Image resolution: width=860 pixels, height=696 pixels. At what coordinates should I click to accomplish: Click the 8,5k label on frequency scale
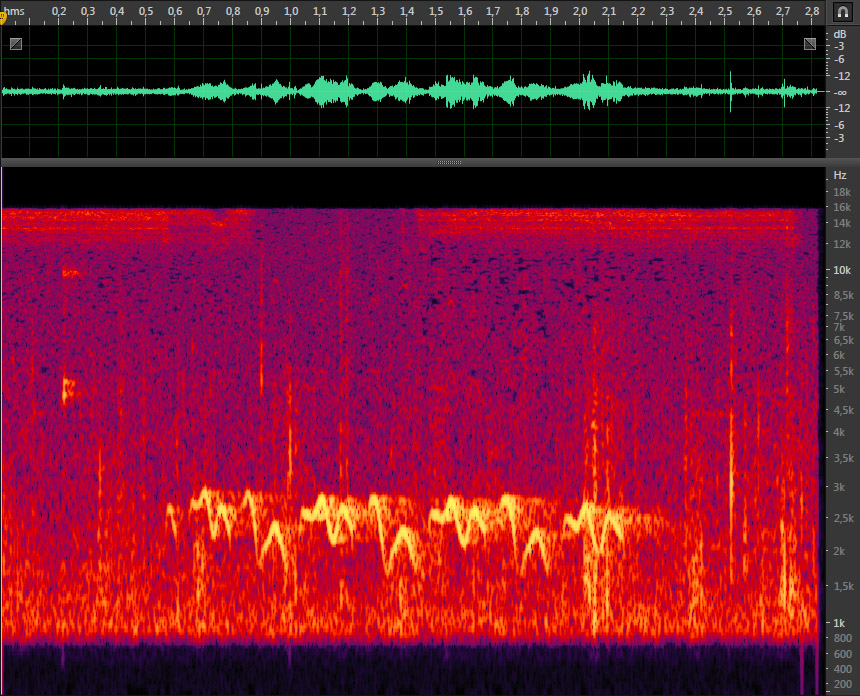tap(844, 296)
